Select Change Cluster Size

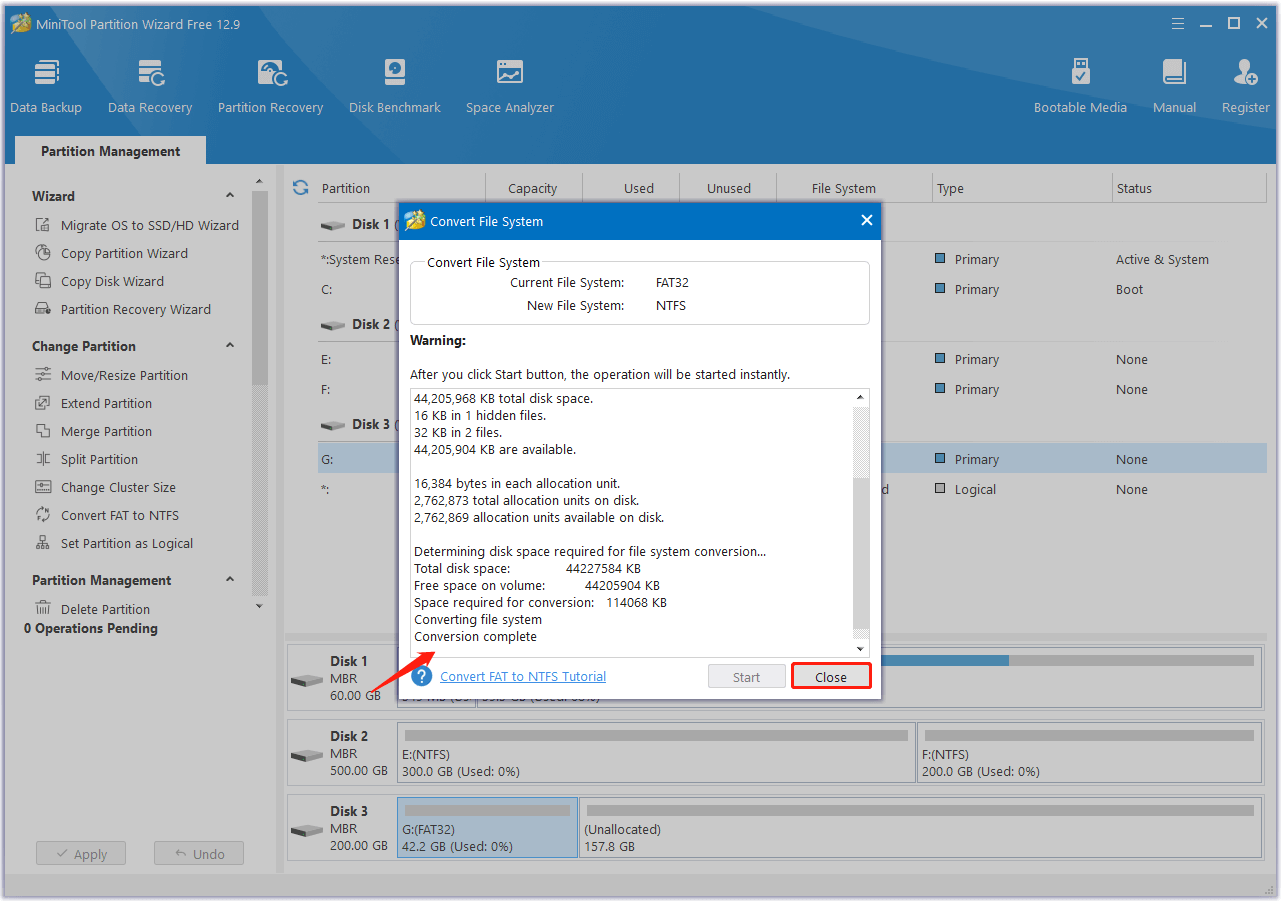pos(105,487)
